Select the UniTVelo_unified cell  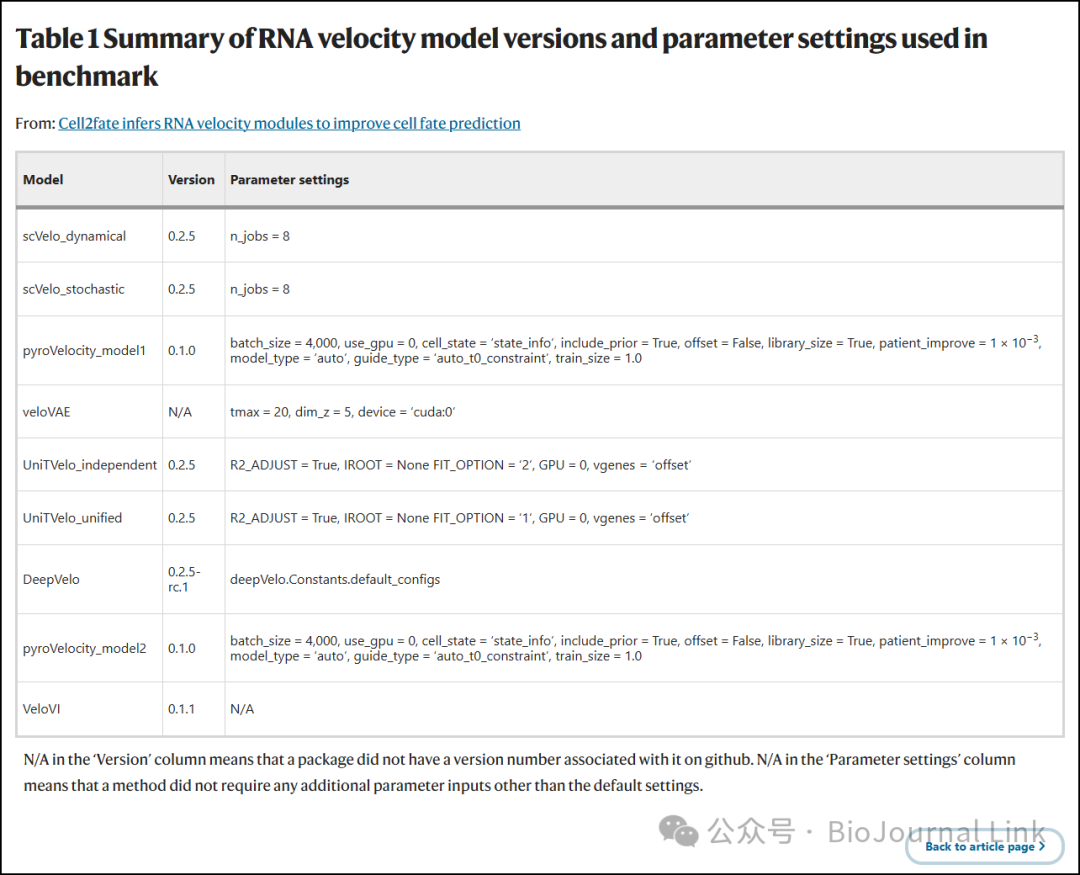click(x=72, y=518)
